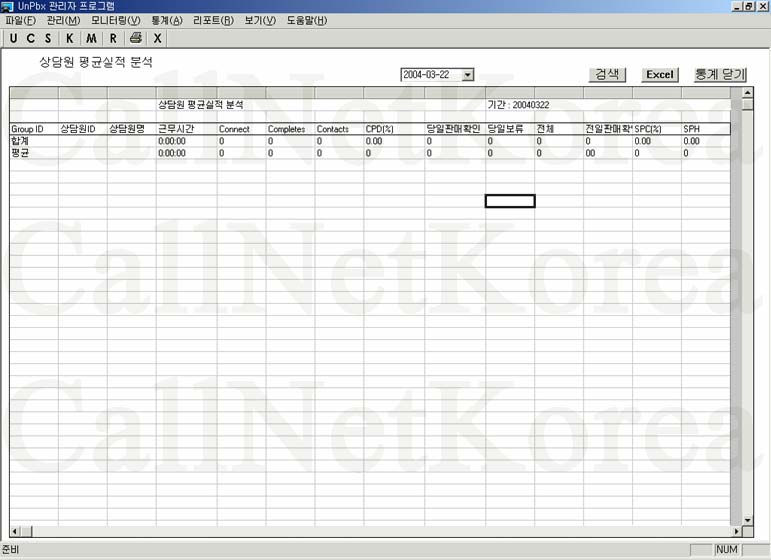Click the M toolbar icon
The height and width of the screenshot is (560, 771).
[x=91, y=39]
